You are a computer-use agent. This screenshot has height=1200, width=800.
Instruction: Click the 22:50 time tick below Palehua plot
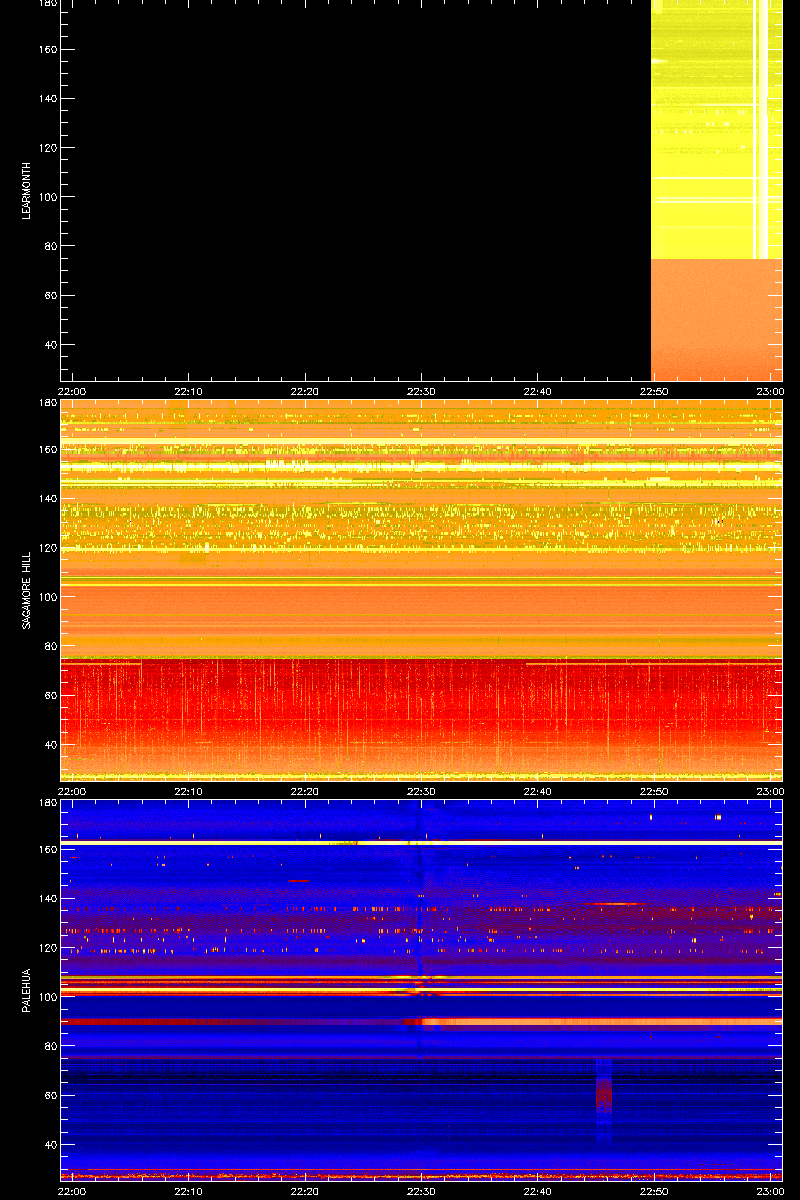click(654, 1191)
